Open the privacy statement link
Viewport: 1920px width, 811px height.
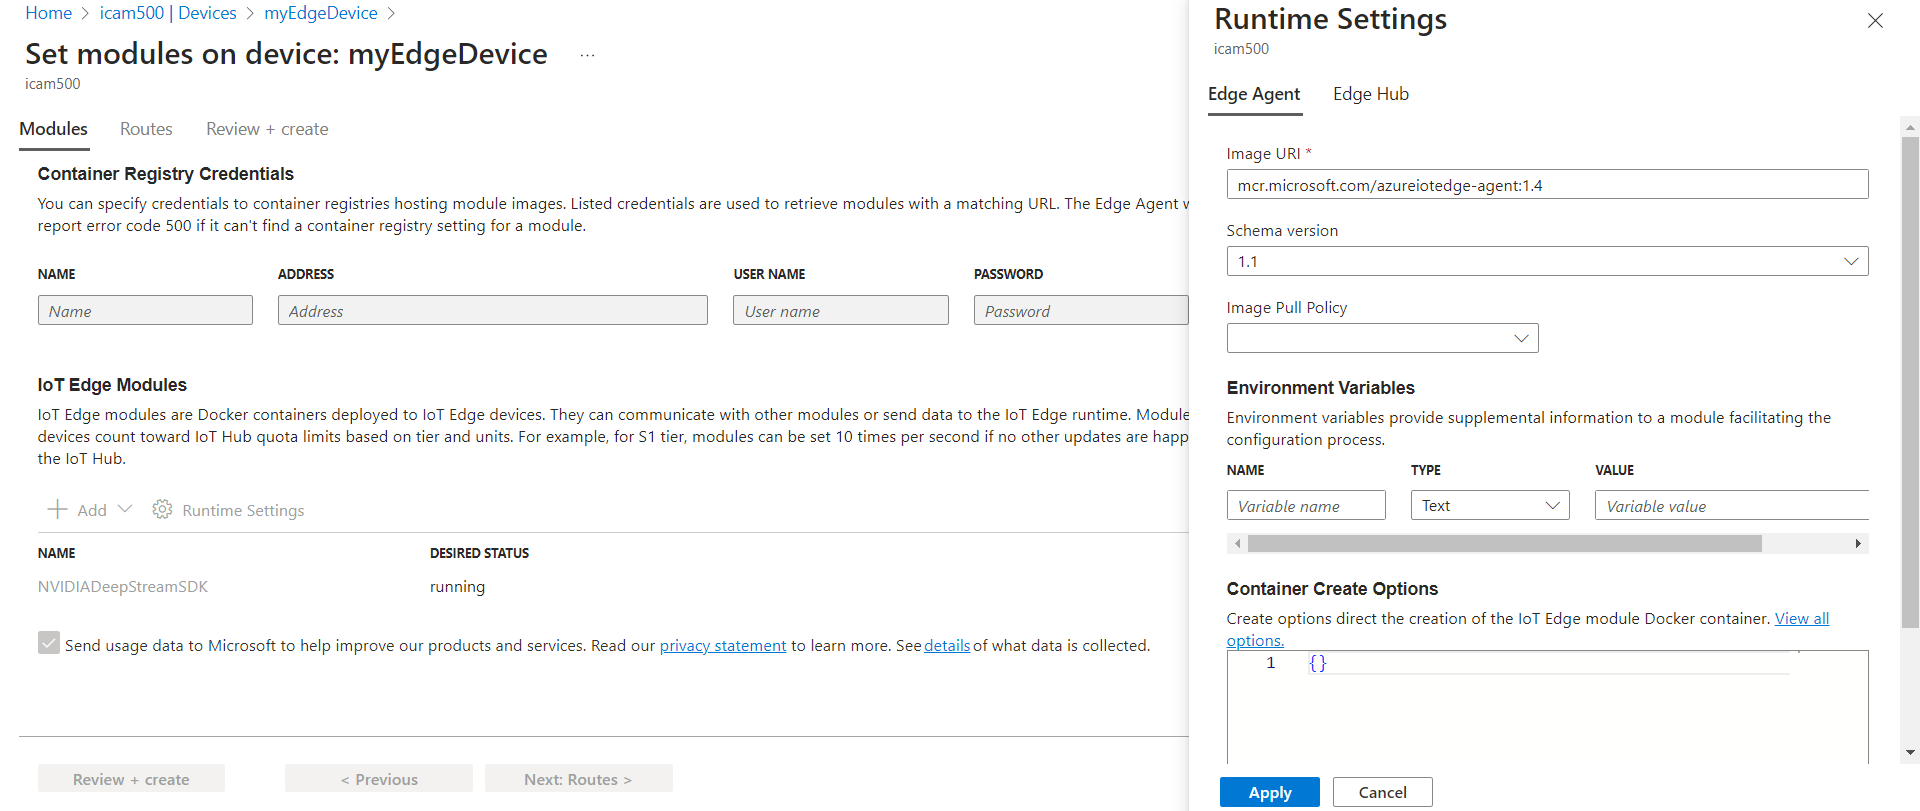(x=723, y=646)
